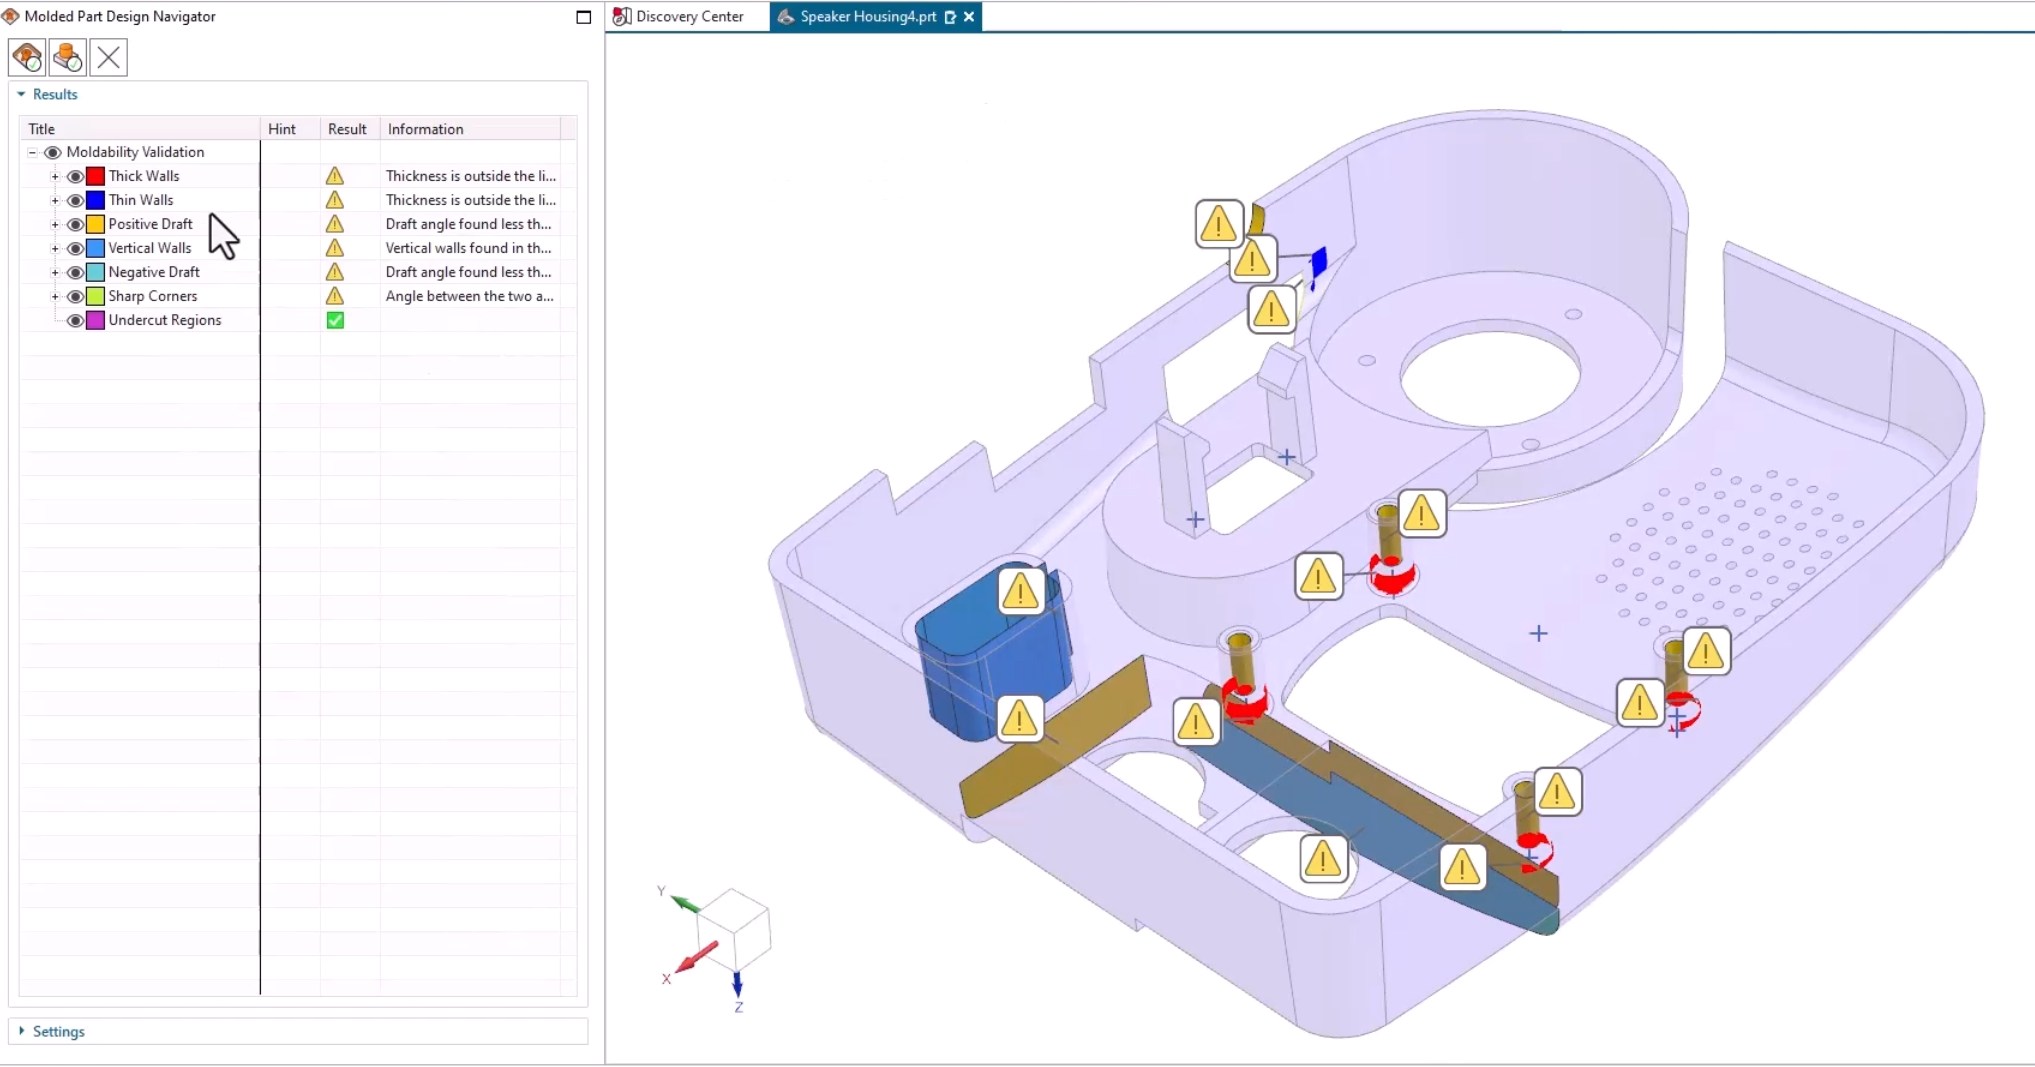The width and height of the screenshot is (2035, 1067).
Task: Click the X cancel icon in the toolbar
Action: [108, 56]
